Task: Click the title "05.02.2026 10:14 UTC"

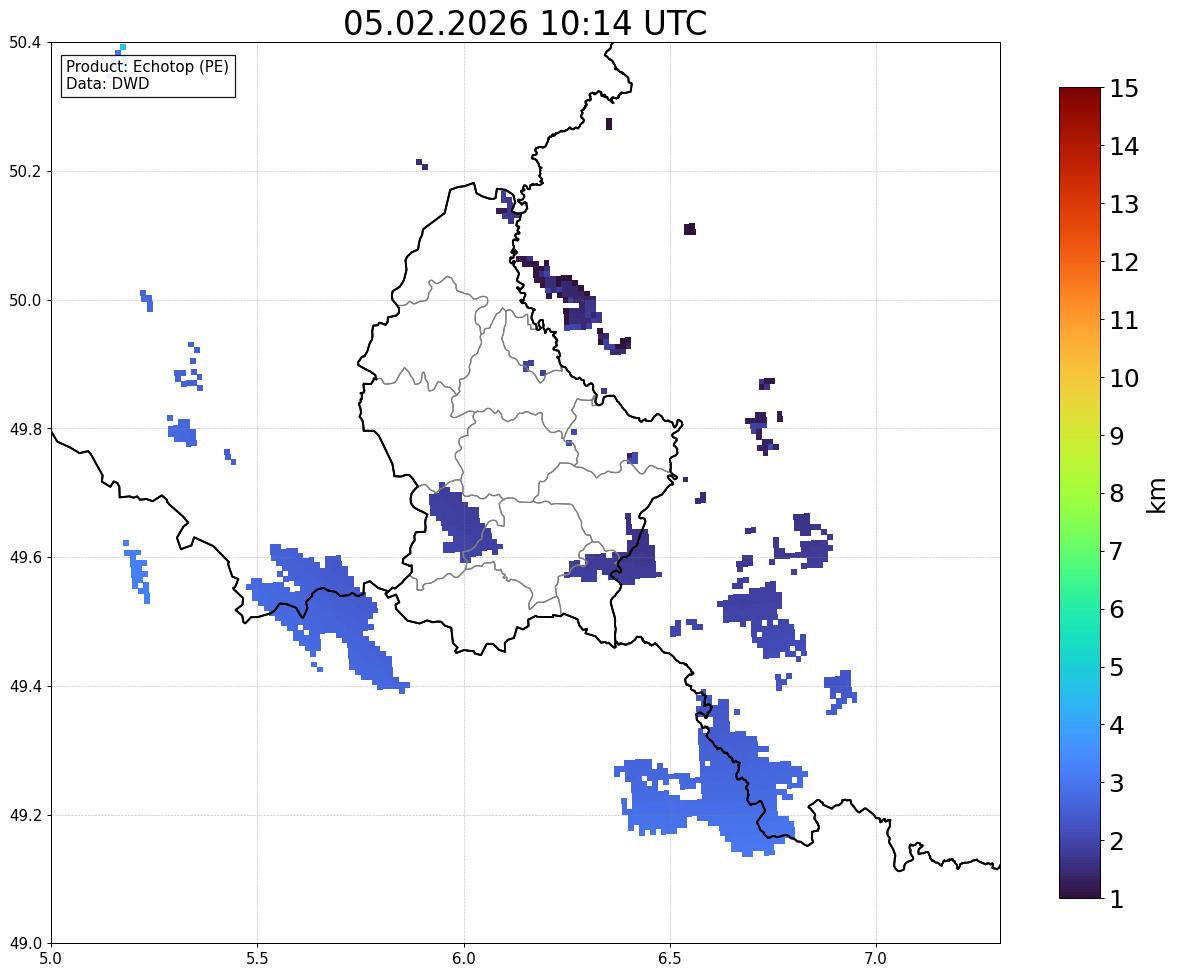Action: click(x=525, y=23)
